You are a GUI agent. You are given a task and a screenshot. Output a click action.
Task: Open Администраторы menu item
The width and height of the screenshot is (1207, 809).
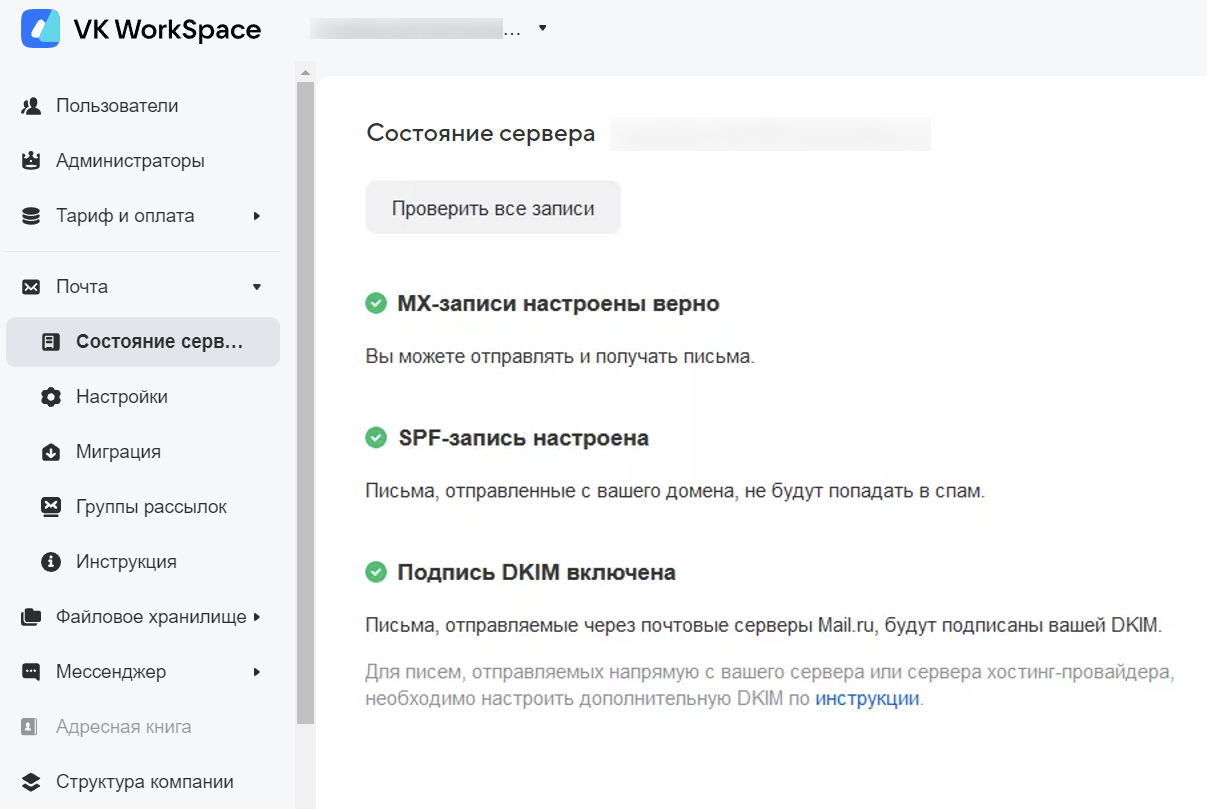click(x=142, y=161)
